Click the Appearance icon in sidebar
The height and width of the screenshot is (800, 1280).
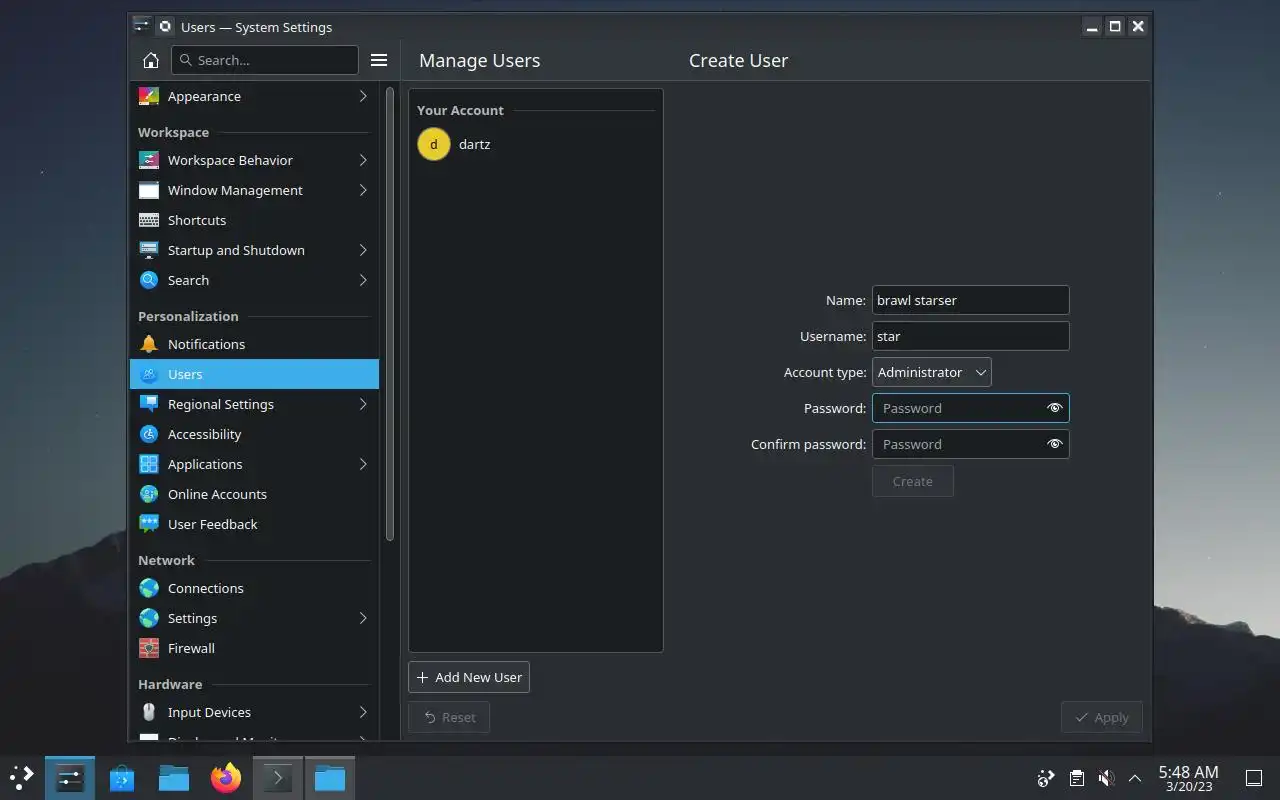tap(149, 96)
